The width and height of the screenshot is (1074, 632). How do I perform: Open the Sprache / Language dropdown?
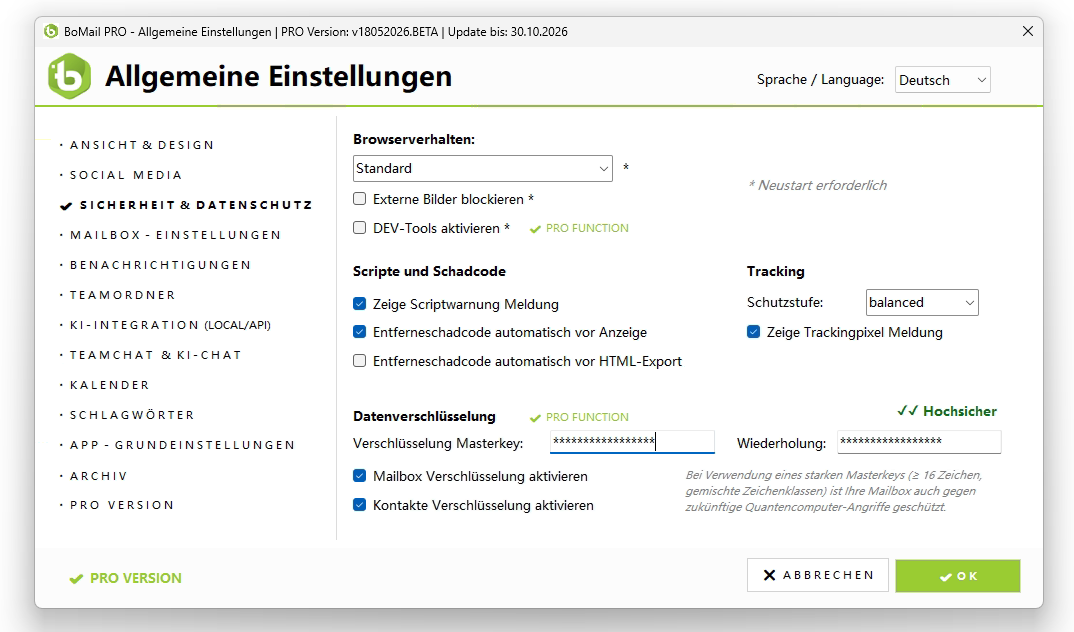[942, 80]
